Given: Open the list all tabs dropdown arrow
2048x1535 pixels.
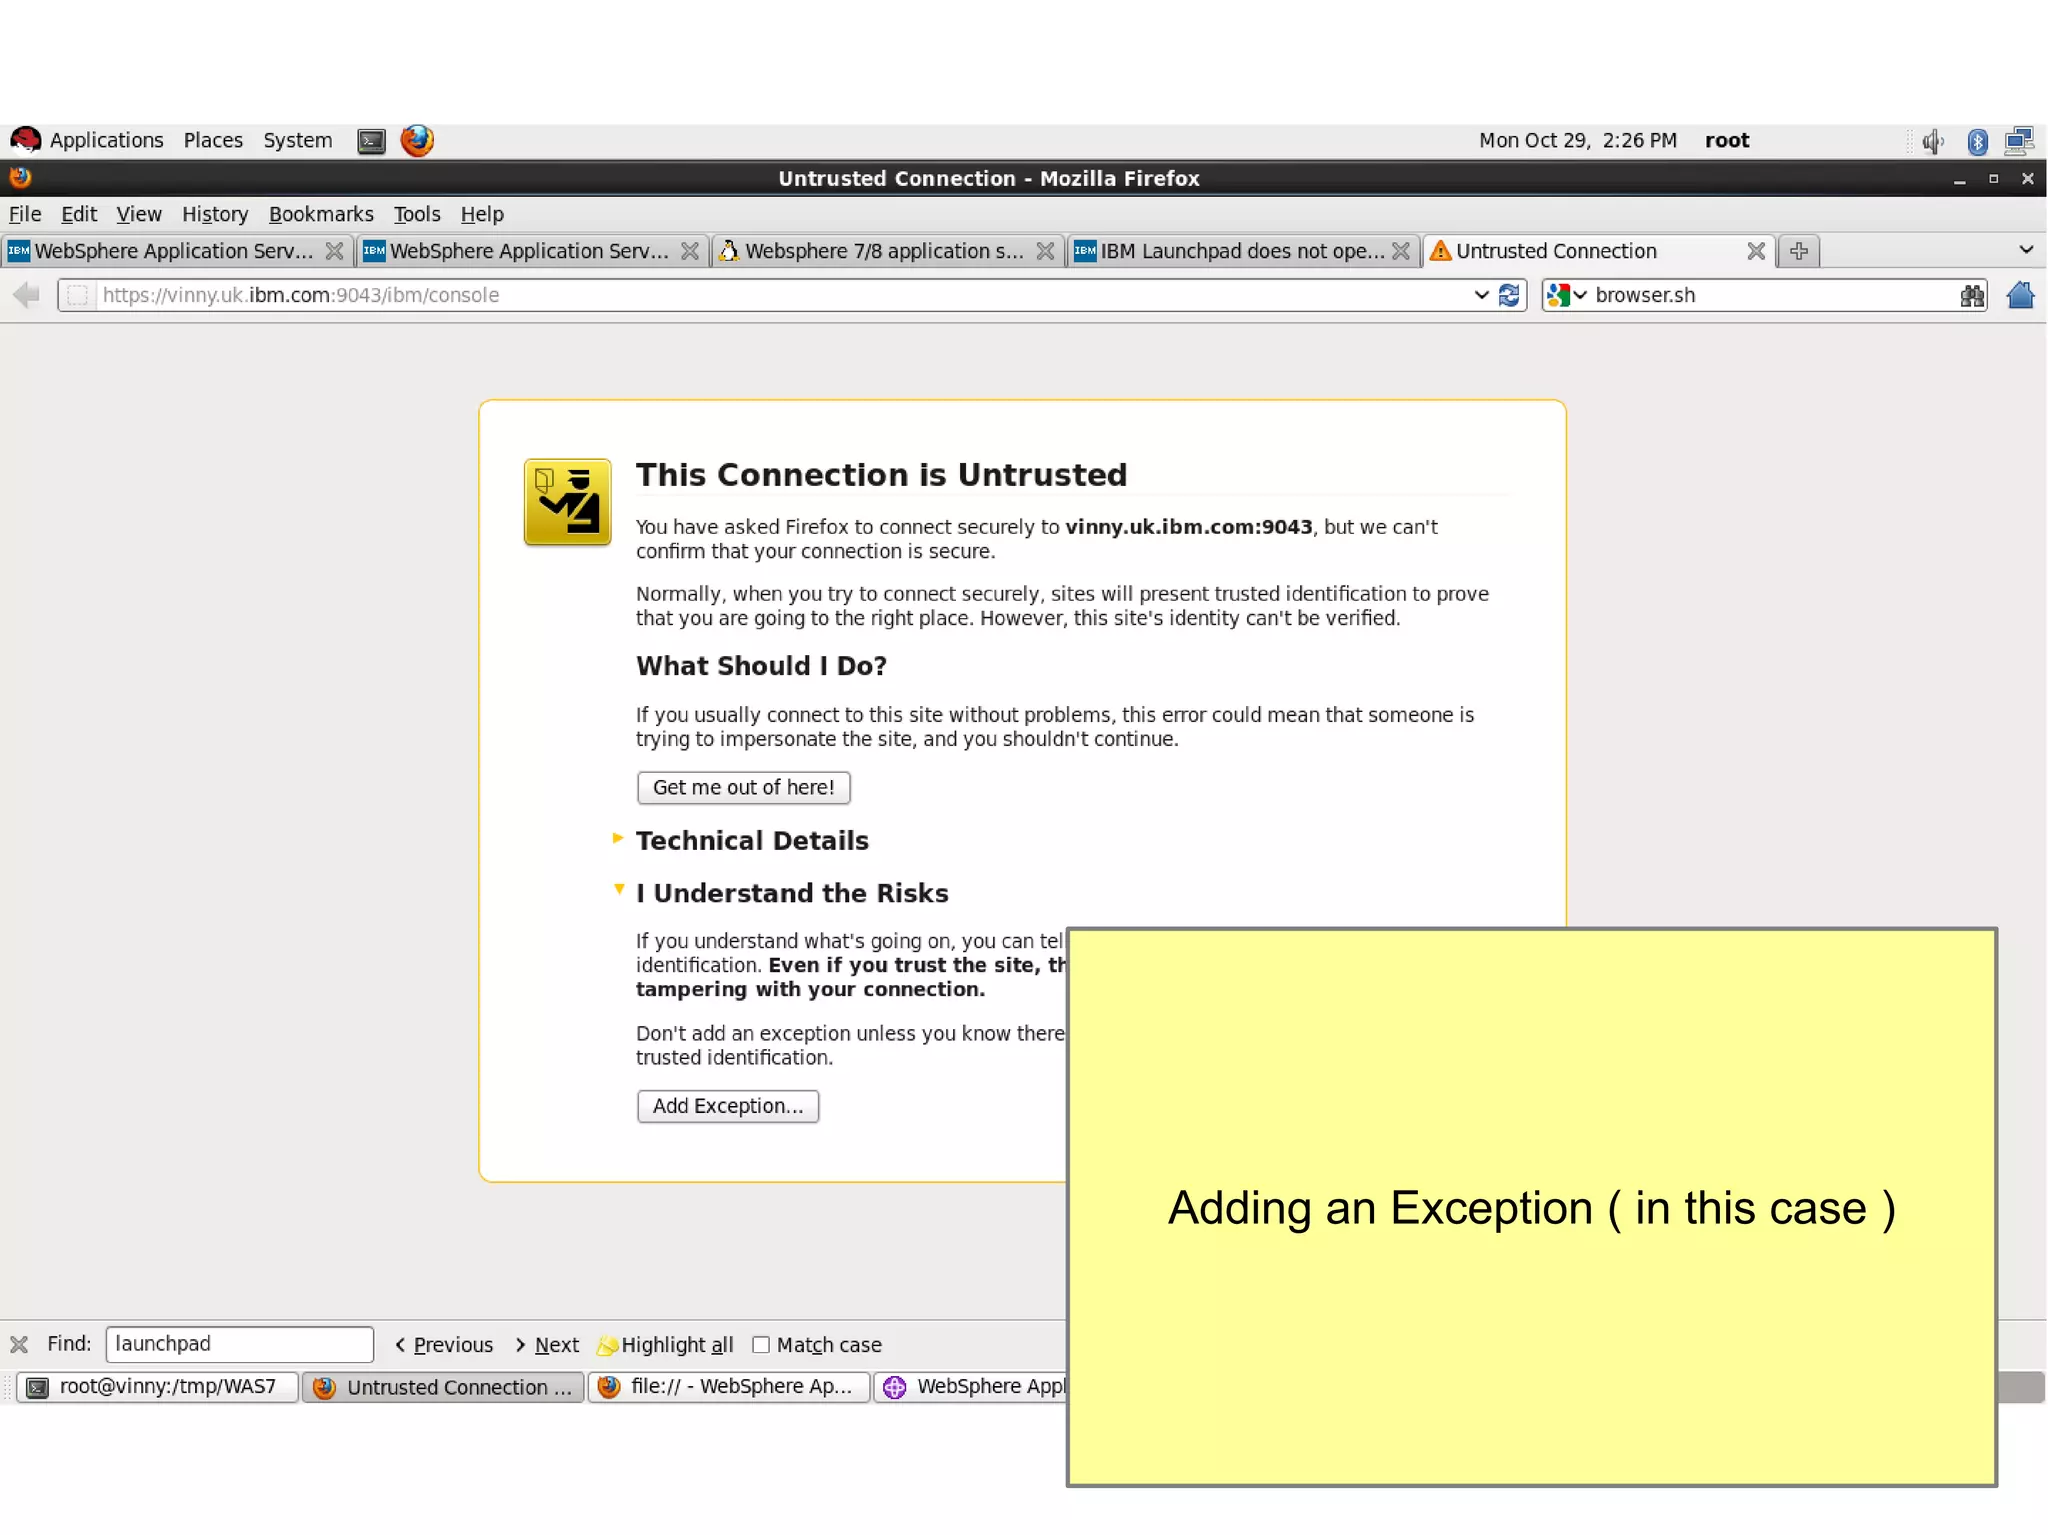Looking at the screenshot, I should tap(2026, 250).
